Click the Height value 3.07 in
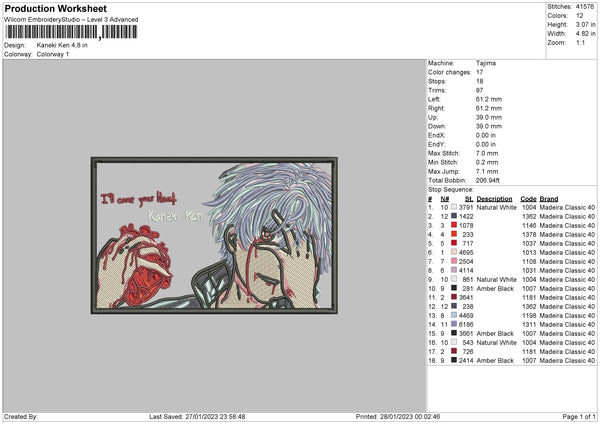Image resolution: width=600 pixels, height=424 pixels. [x=585, y=24]
